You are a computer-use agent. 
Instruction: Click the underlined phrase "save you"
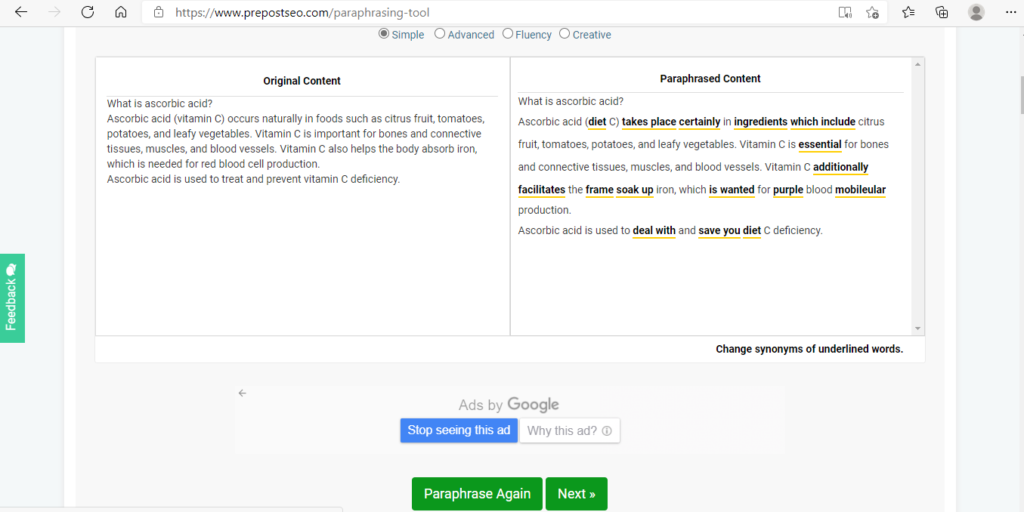point(719,231)
